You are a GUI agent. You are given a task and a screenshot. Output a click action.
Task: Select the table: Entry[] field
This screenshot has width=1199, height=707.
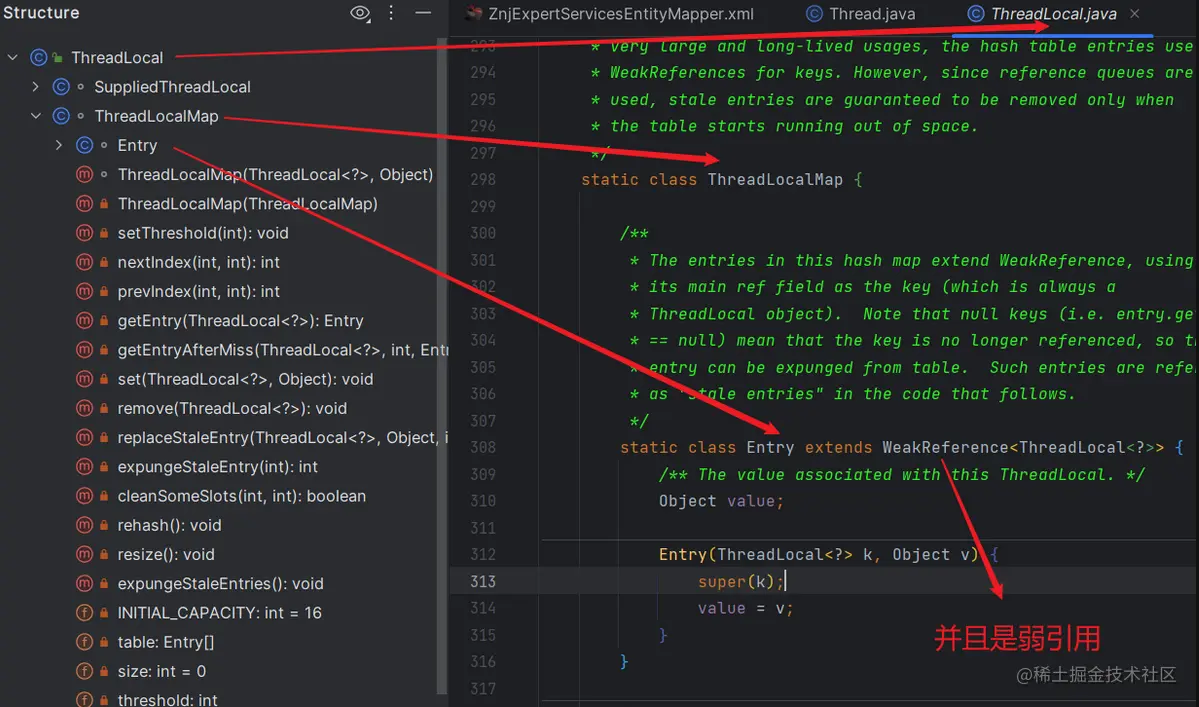(x=165, y=642)
